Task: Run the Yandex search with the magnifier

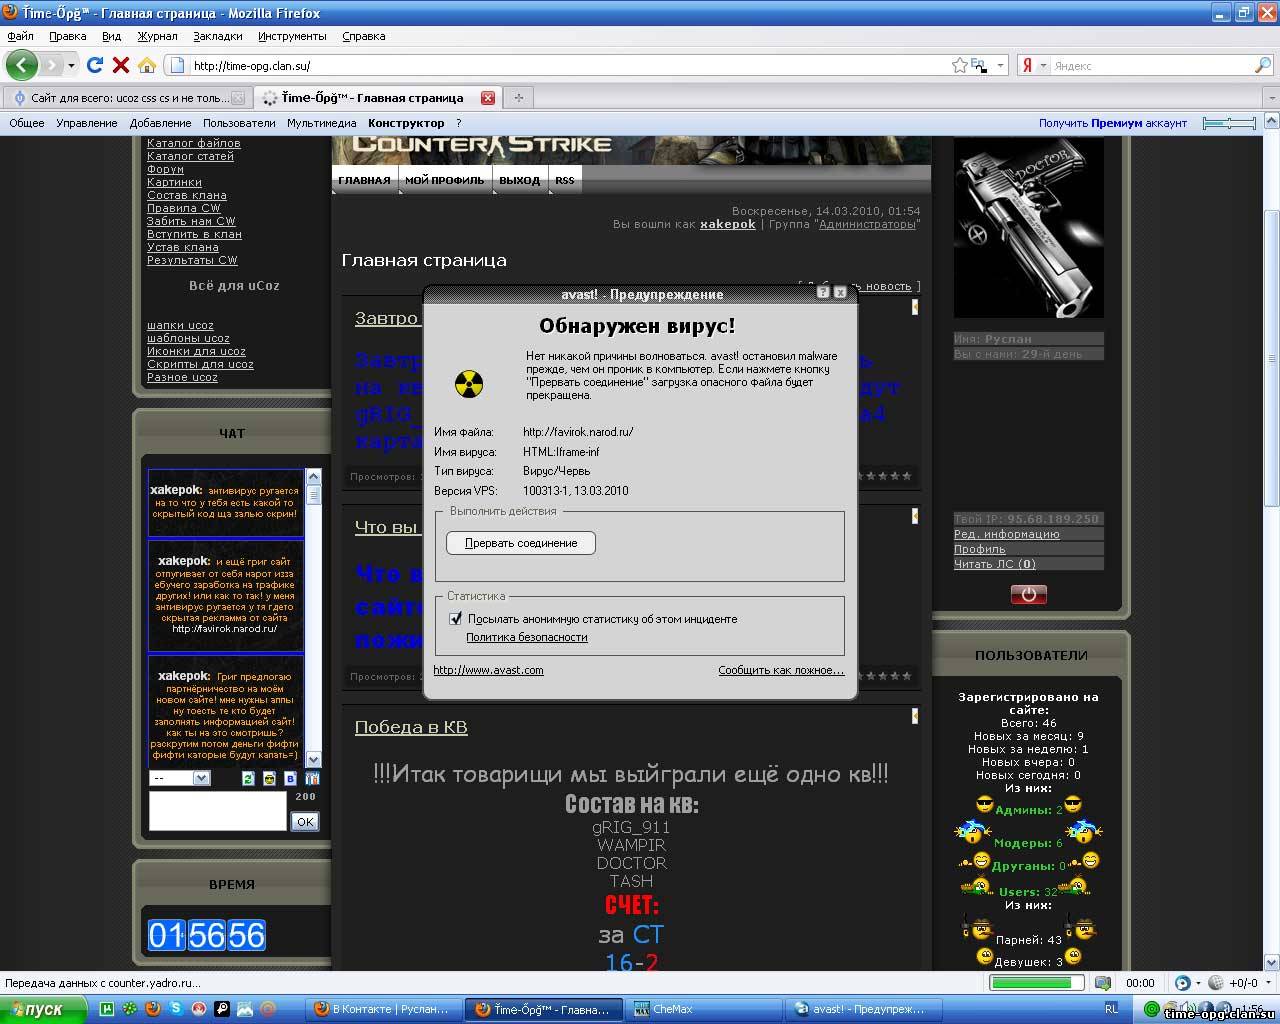Action: [1263, 65]
